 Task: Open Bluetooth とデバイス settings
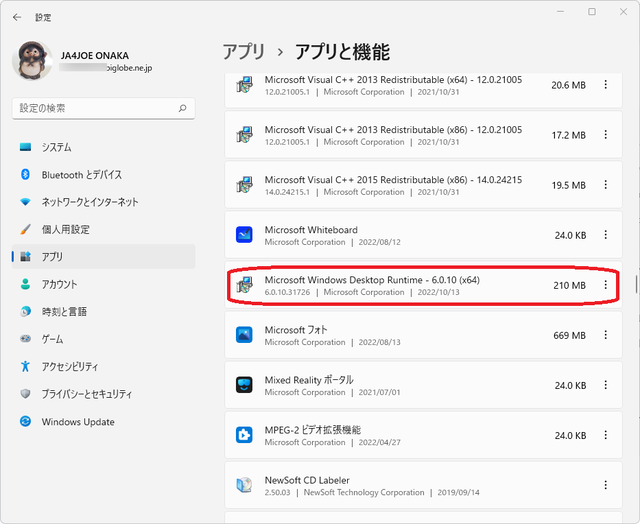point(103,175)
